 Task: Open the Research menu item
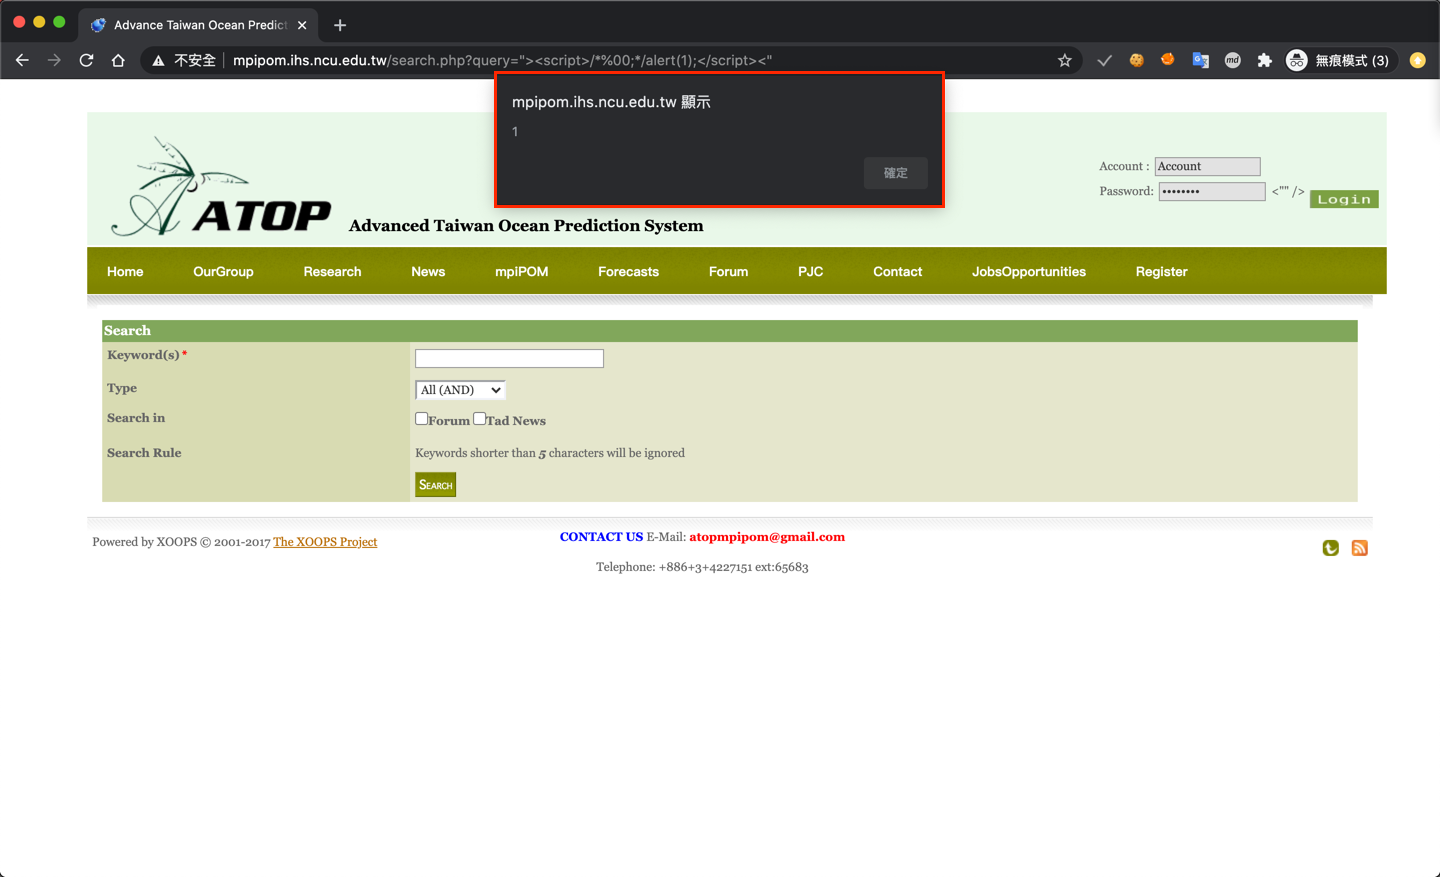click(x=332, y=271)
